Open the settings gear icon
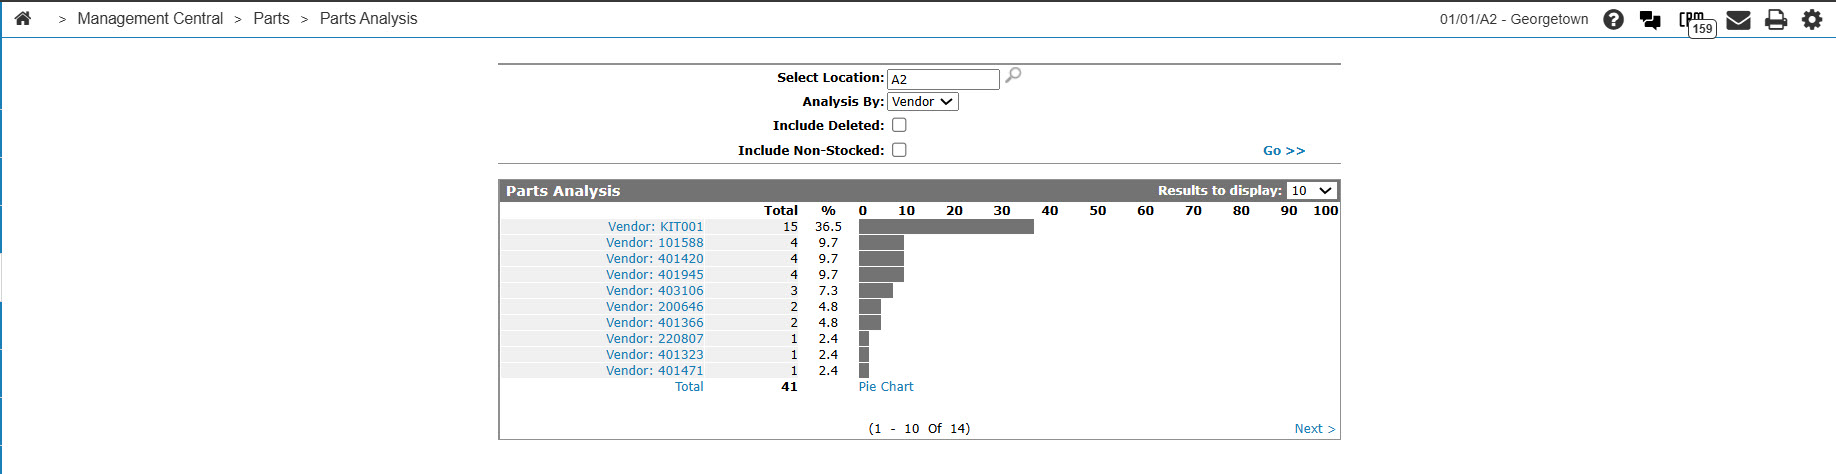 click(1812, 19)
